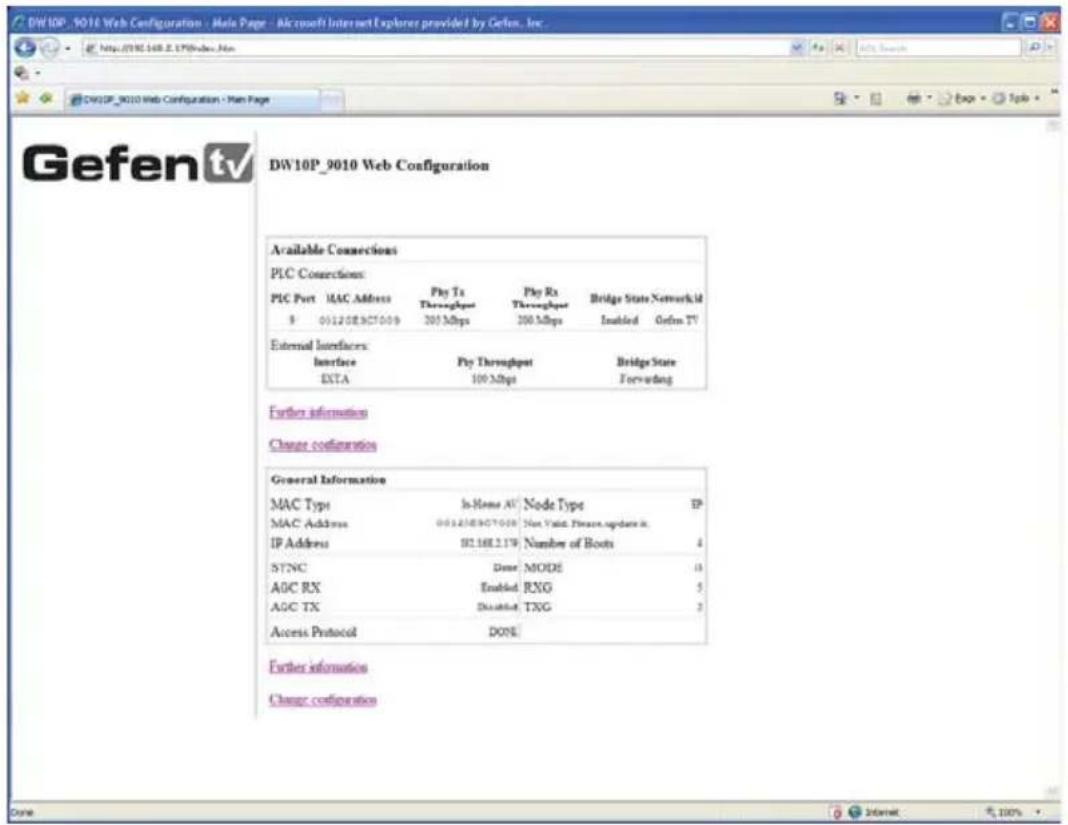
Task: Open the Tools menu in command bar
Action: coord(1015,99)
